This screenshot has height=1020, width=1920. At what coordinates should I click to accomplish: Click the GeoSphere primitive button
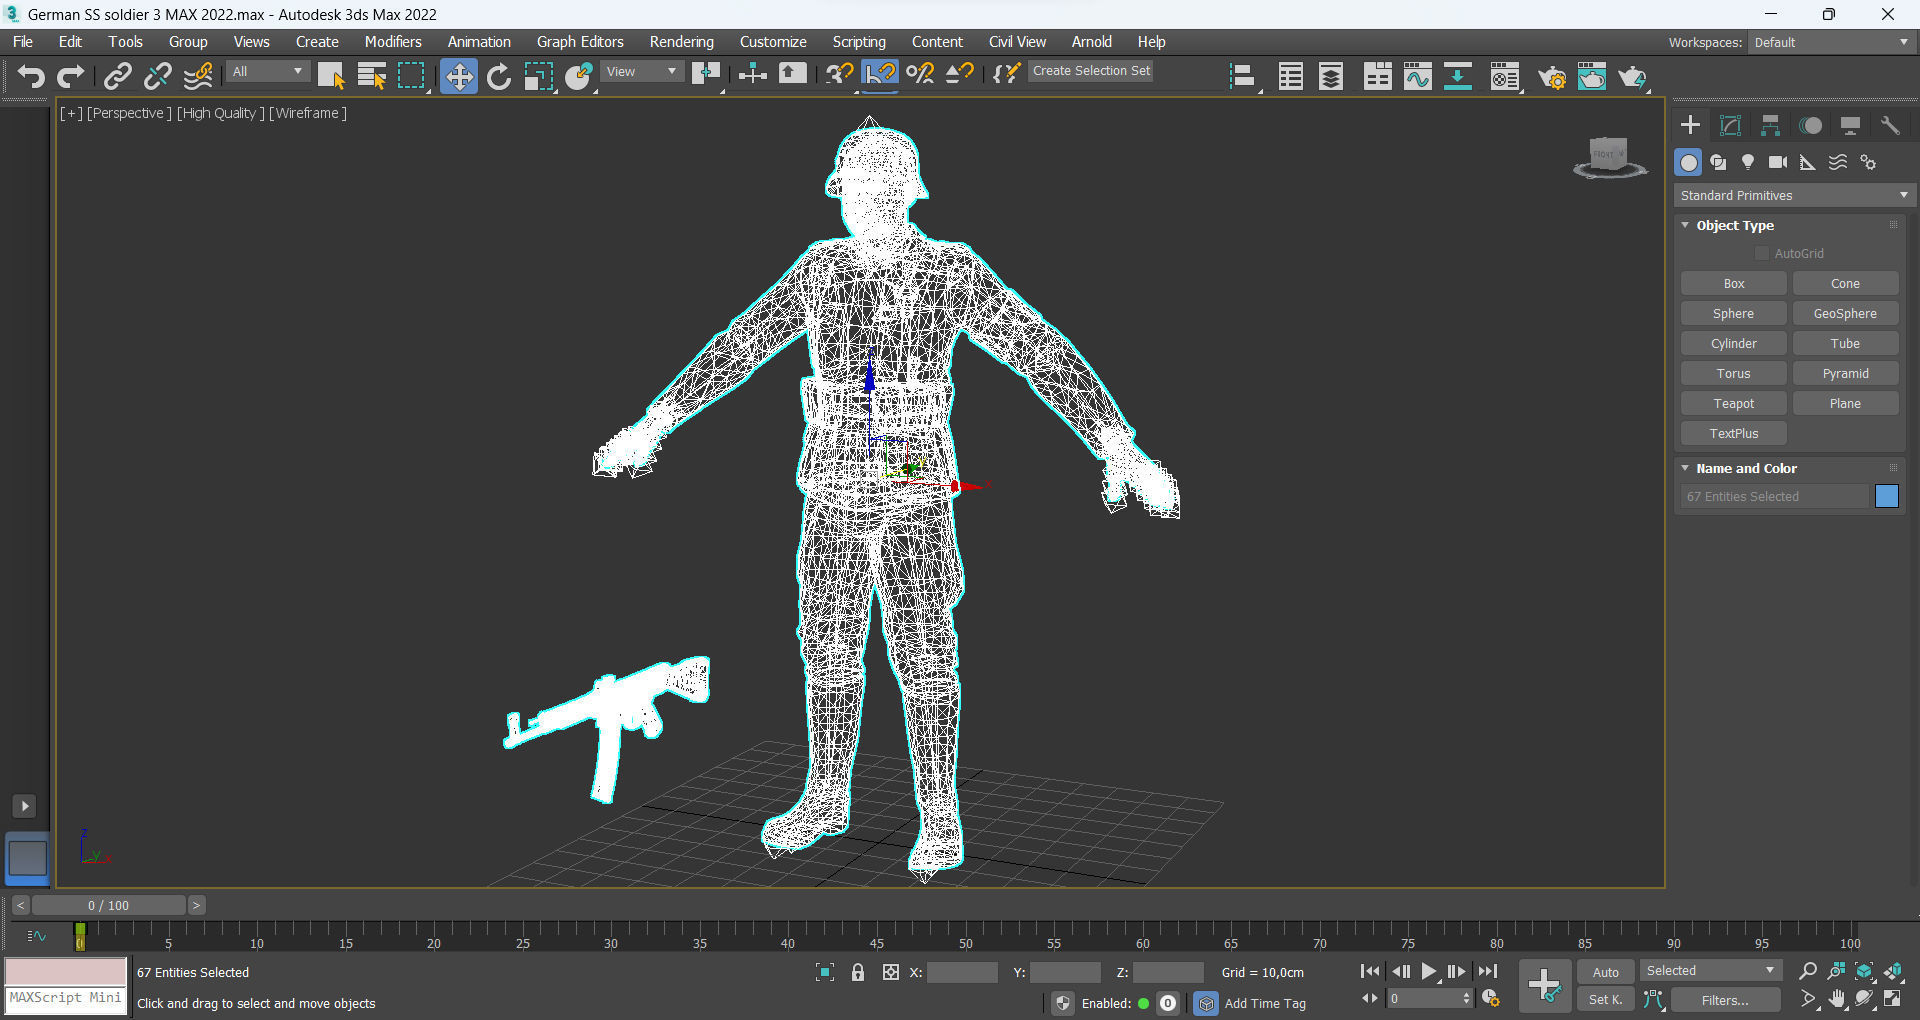click(x=1844, y=314)
